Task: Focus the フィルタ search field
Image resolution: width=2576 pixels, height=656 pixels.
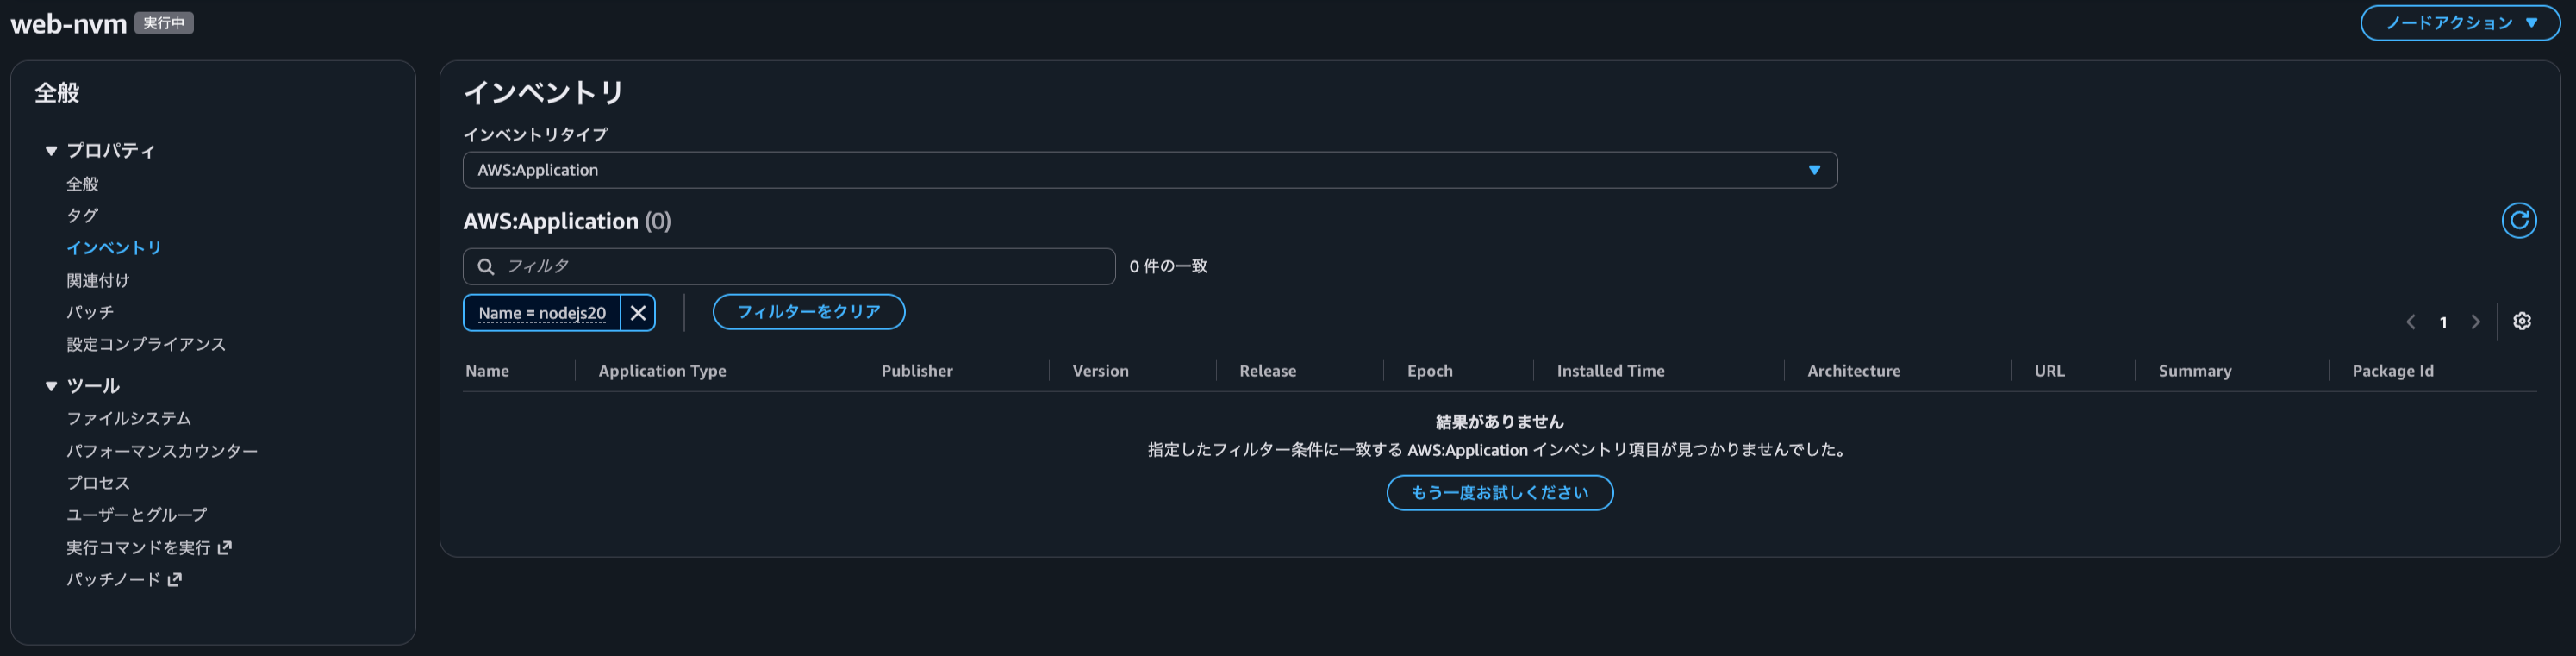Action: pos(788,266)
